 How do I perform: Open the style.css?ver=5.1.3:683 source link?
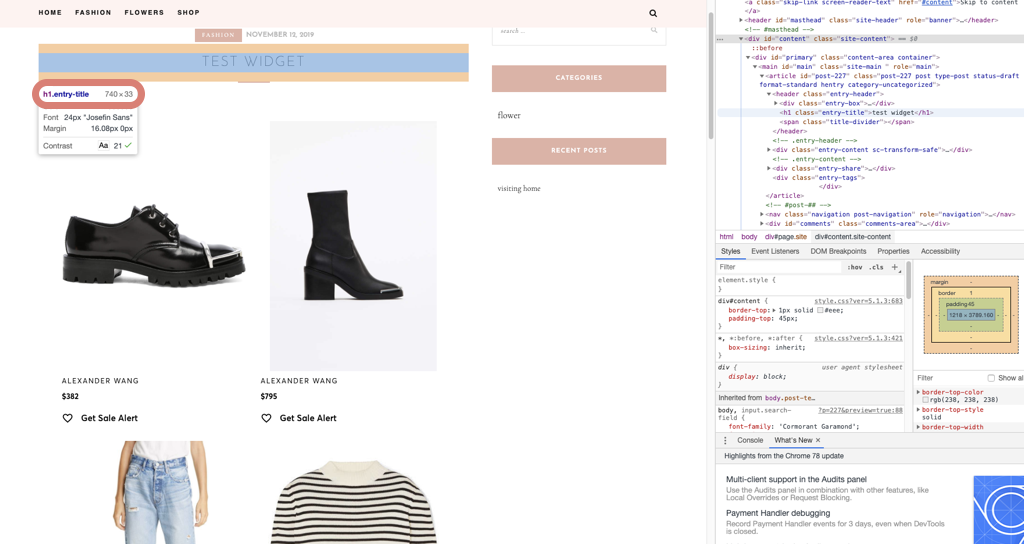tap(858, 301)
